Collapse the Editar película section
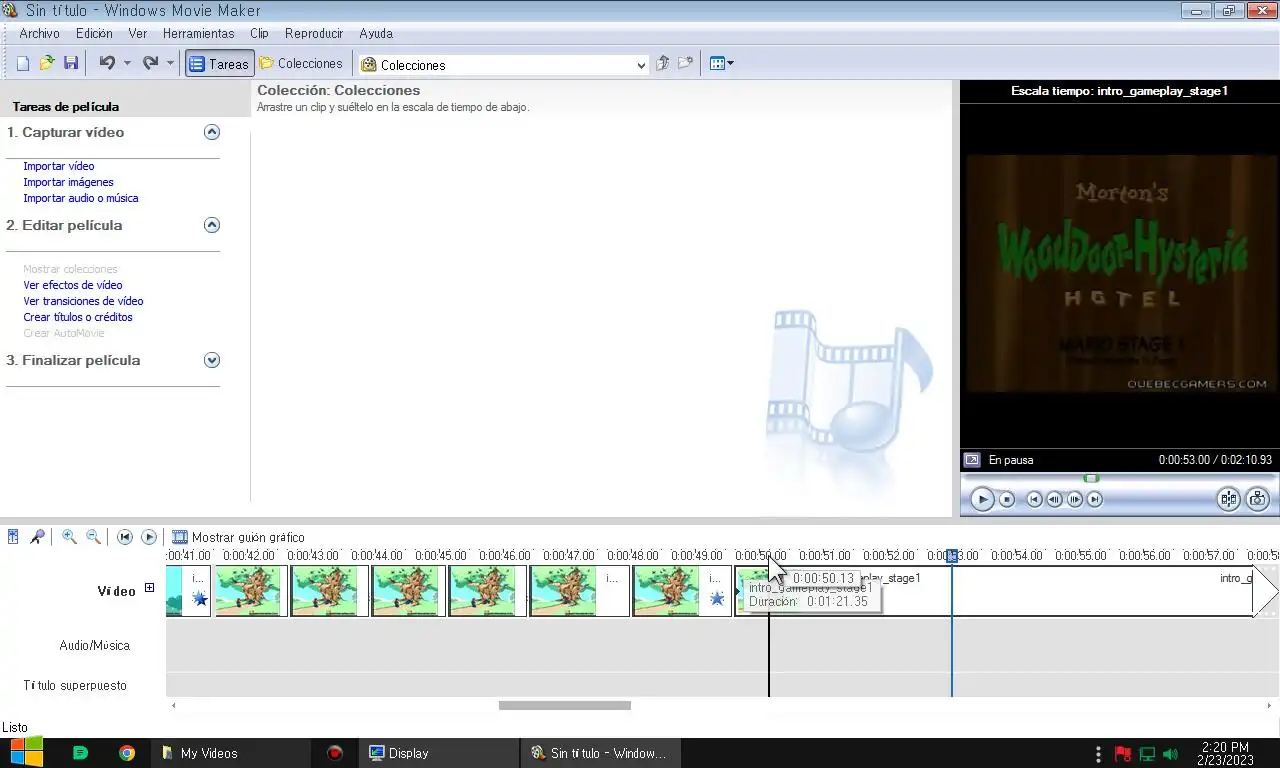 (211, 225)
